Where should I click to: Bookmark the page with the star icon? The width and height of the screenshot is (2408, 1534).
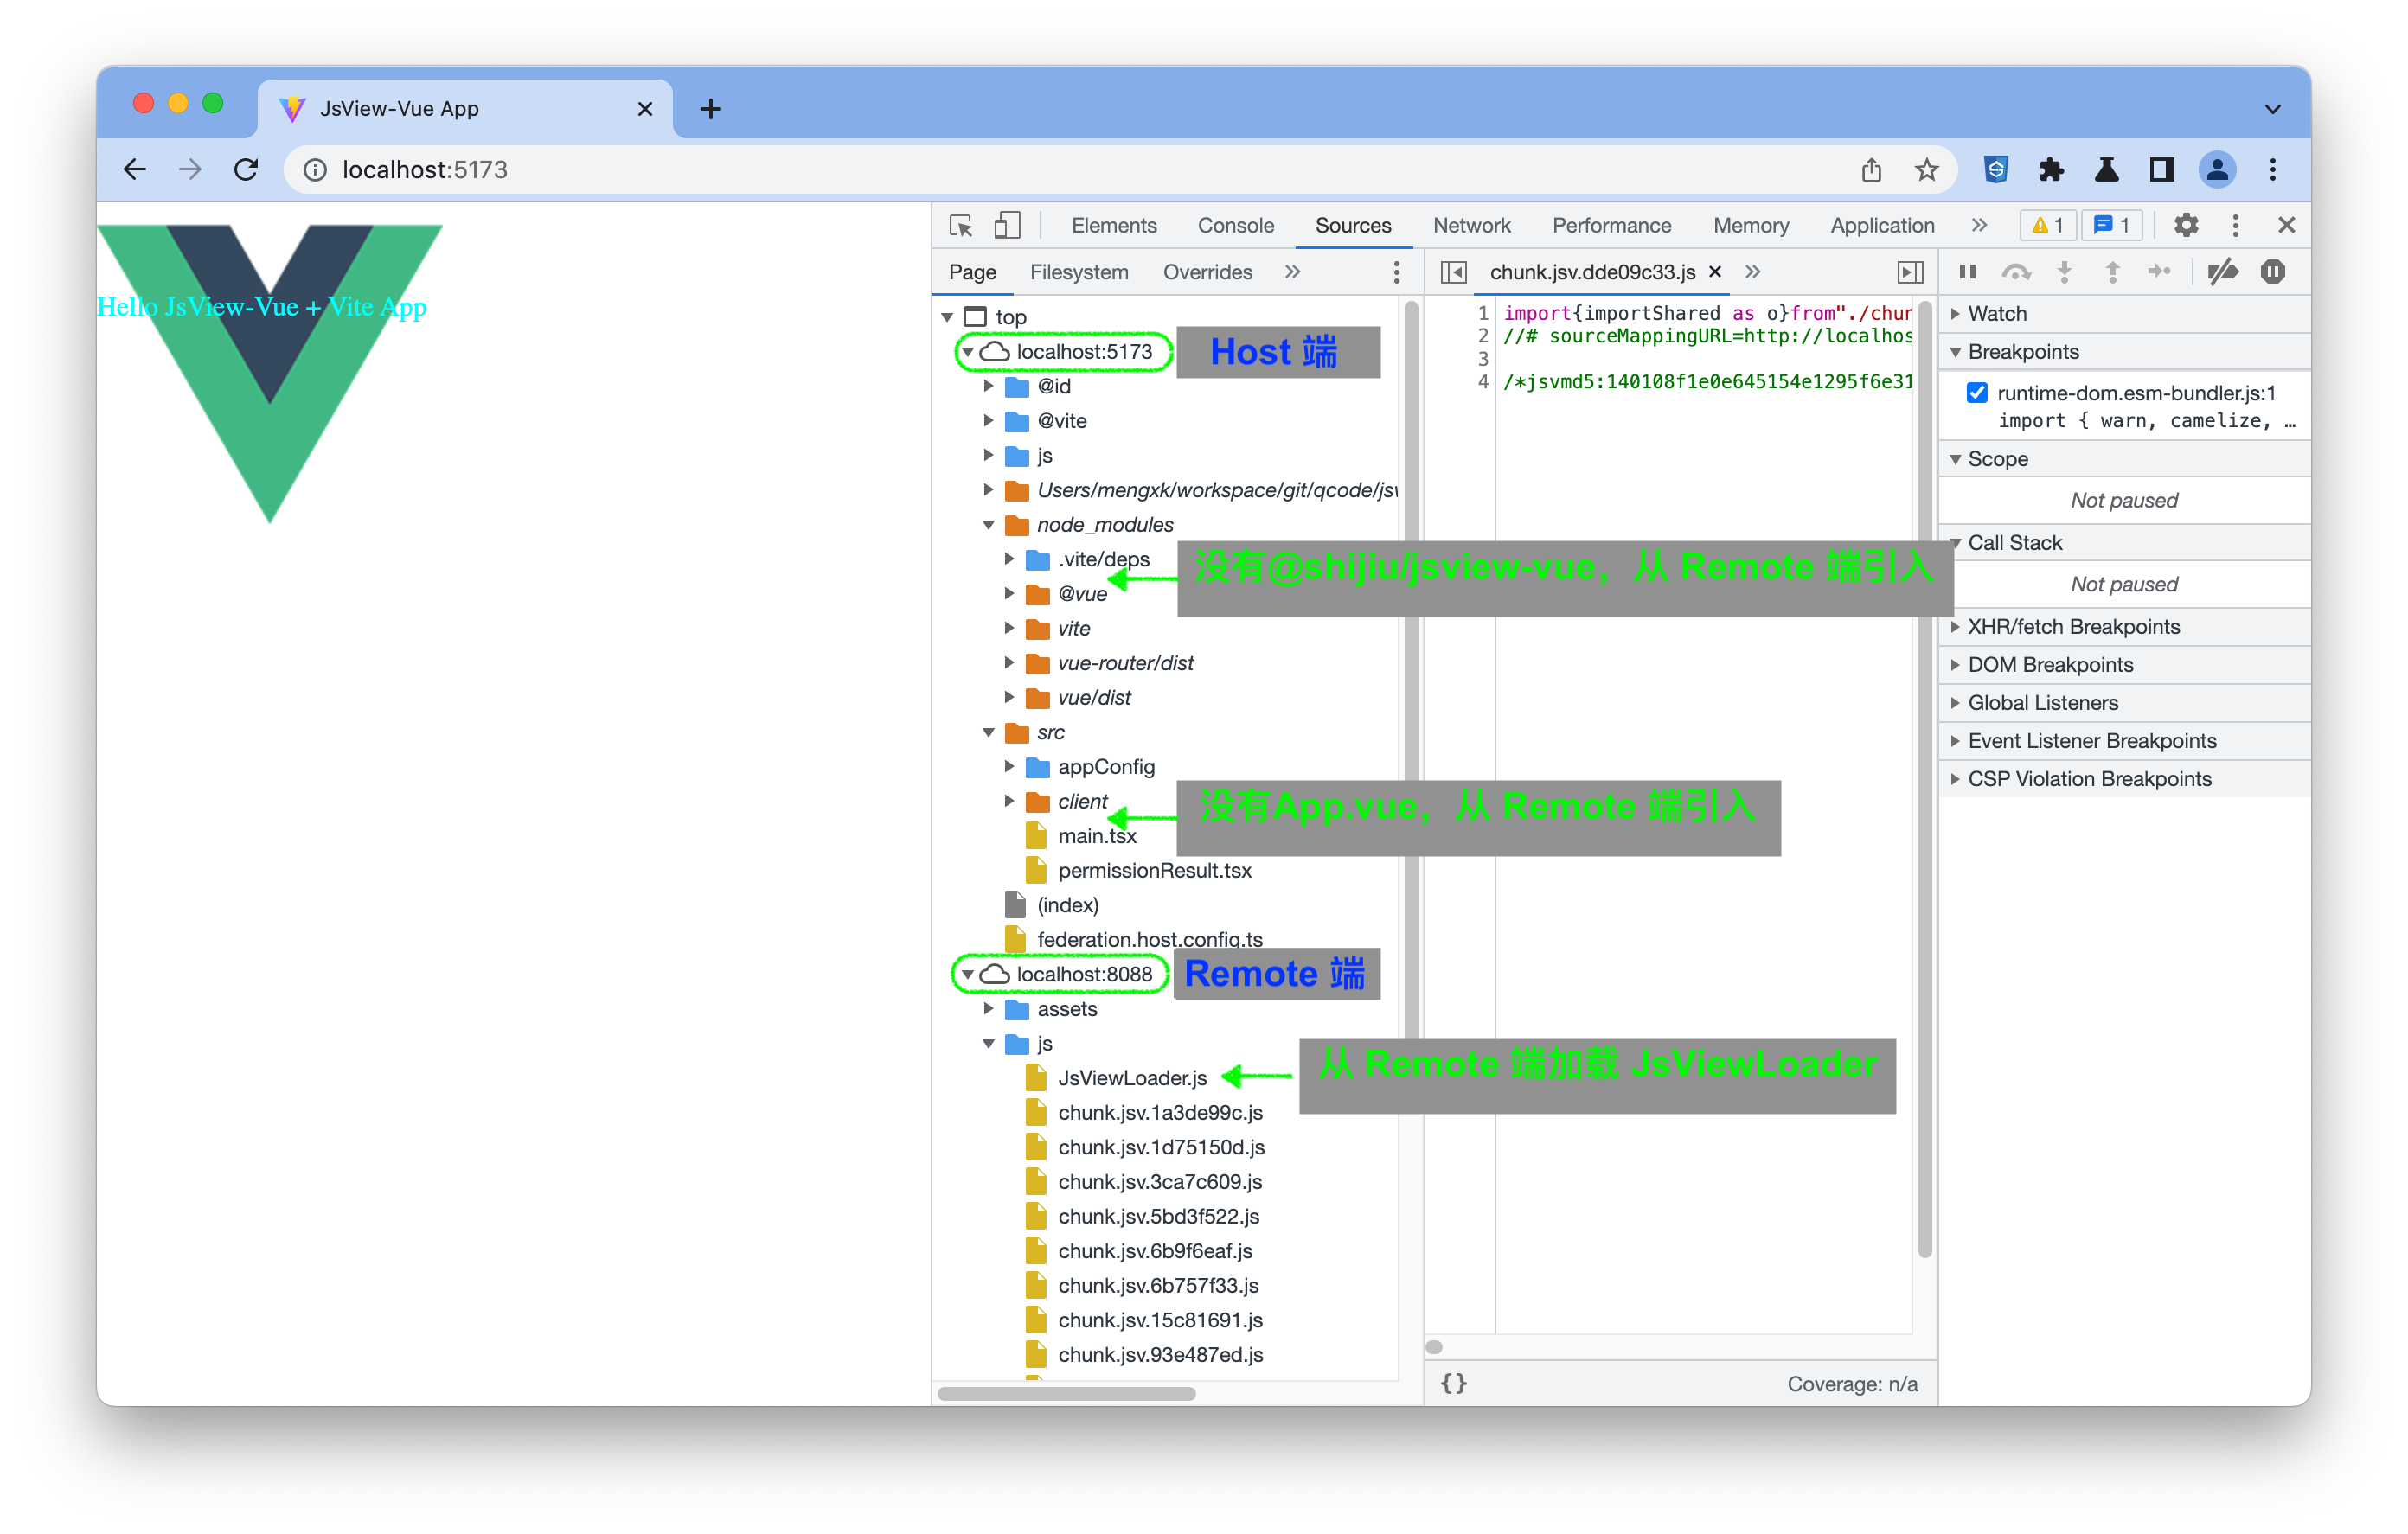point(1926,170)
